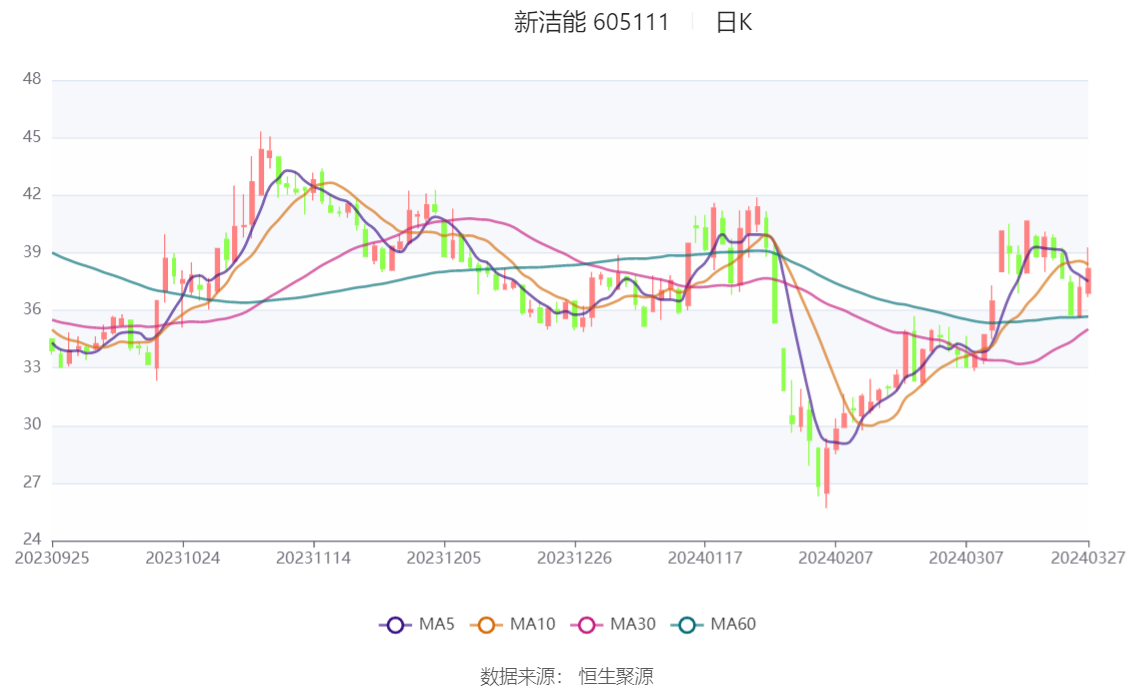1134x689 pixels.
Task: Open the 恒生聚源 data source
Action: click(x=616, y=676)
